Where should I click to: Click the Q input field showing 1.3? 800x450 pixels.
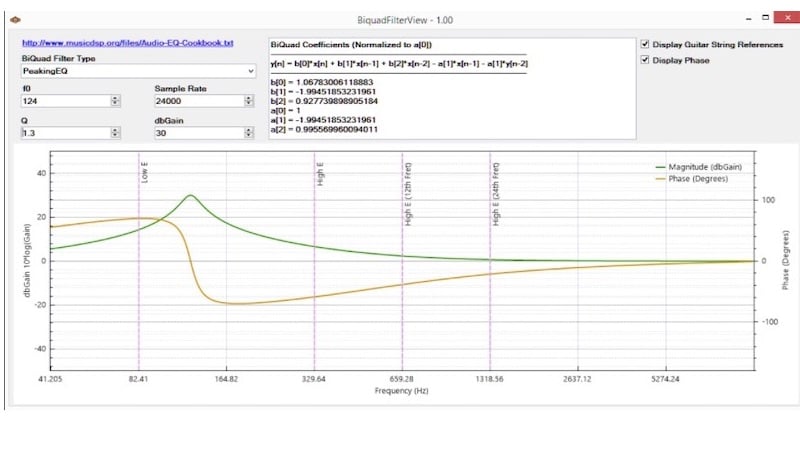coord(65,133)
